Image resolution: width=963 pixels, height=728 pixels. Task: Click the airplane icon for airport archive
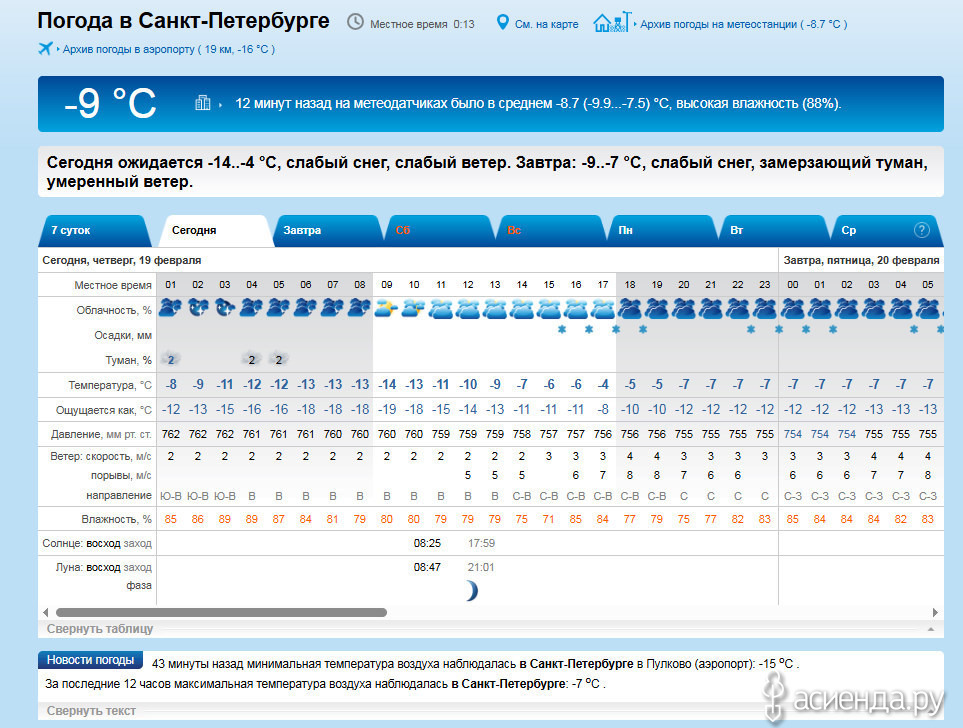click(x=46, y=48)
